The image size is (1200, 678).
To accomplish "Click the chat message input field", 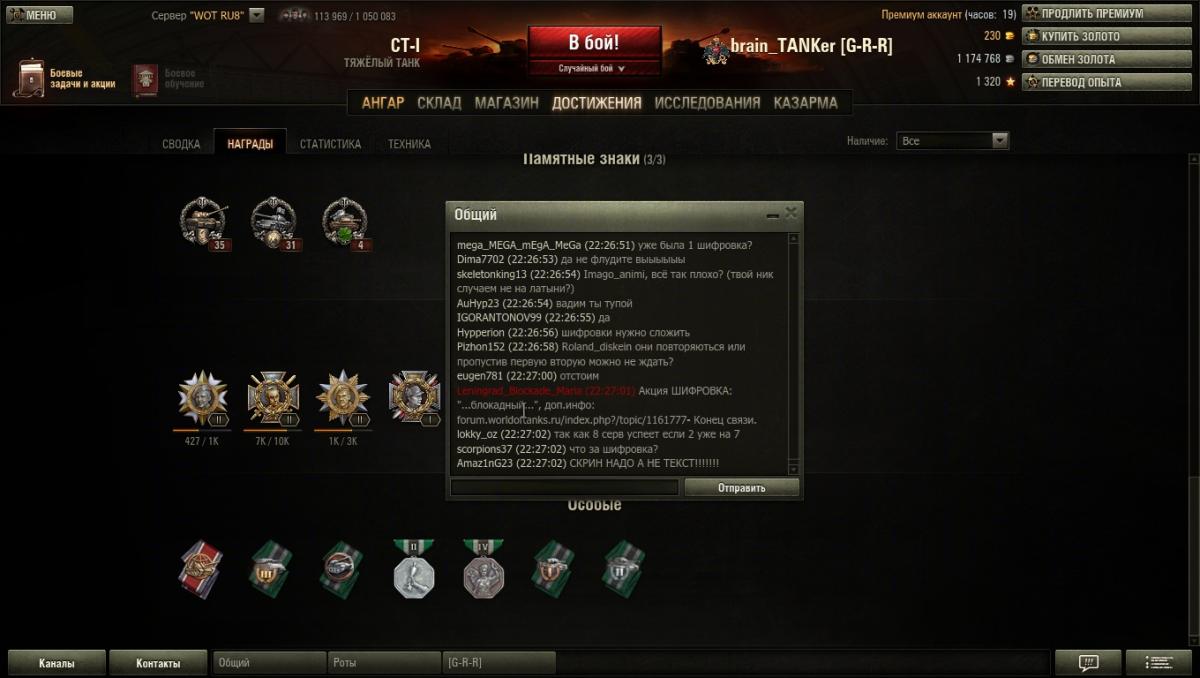I will pos(565,488).
